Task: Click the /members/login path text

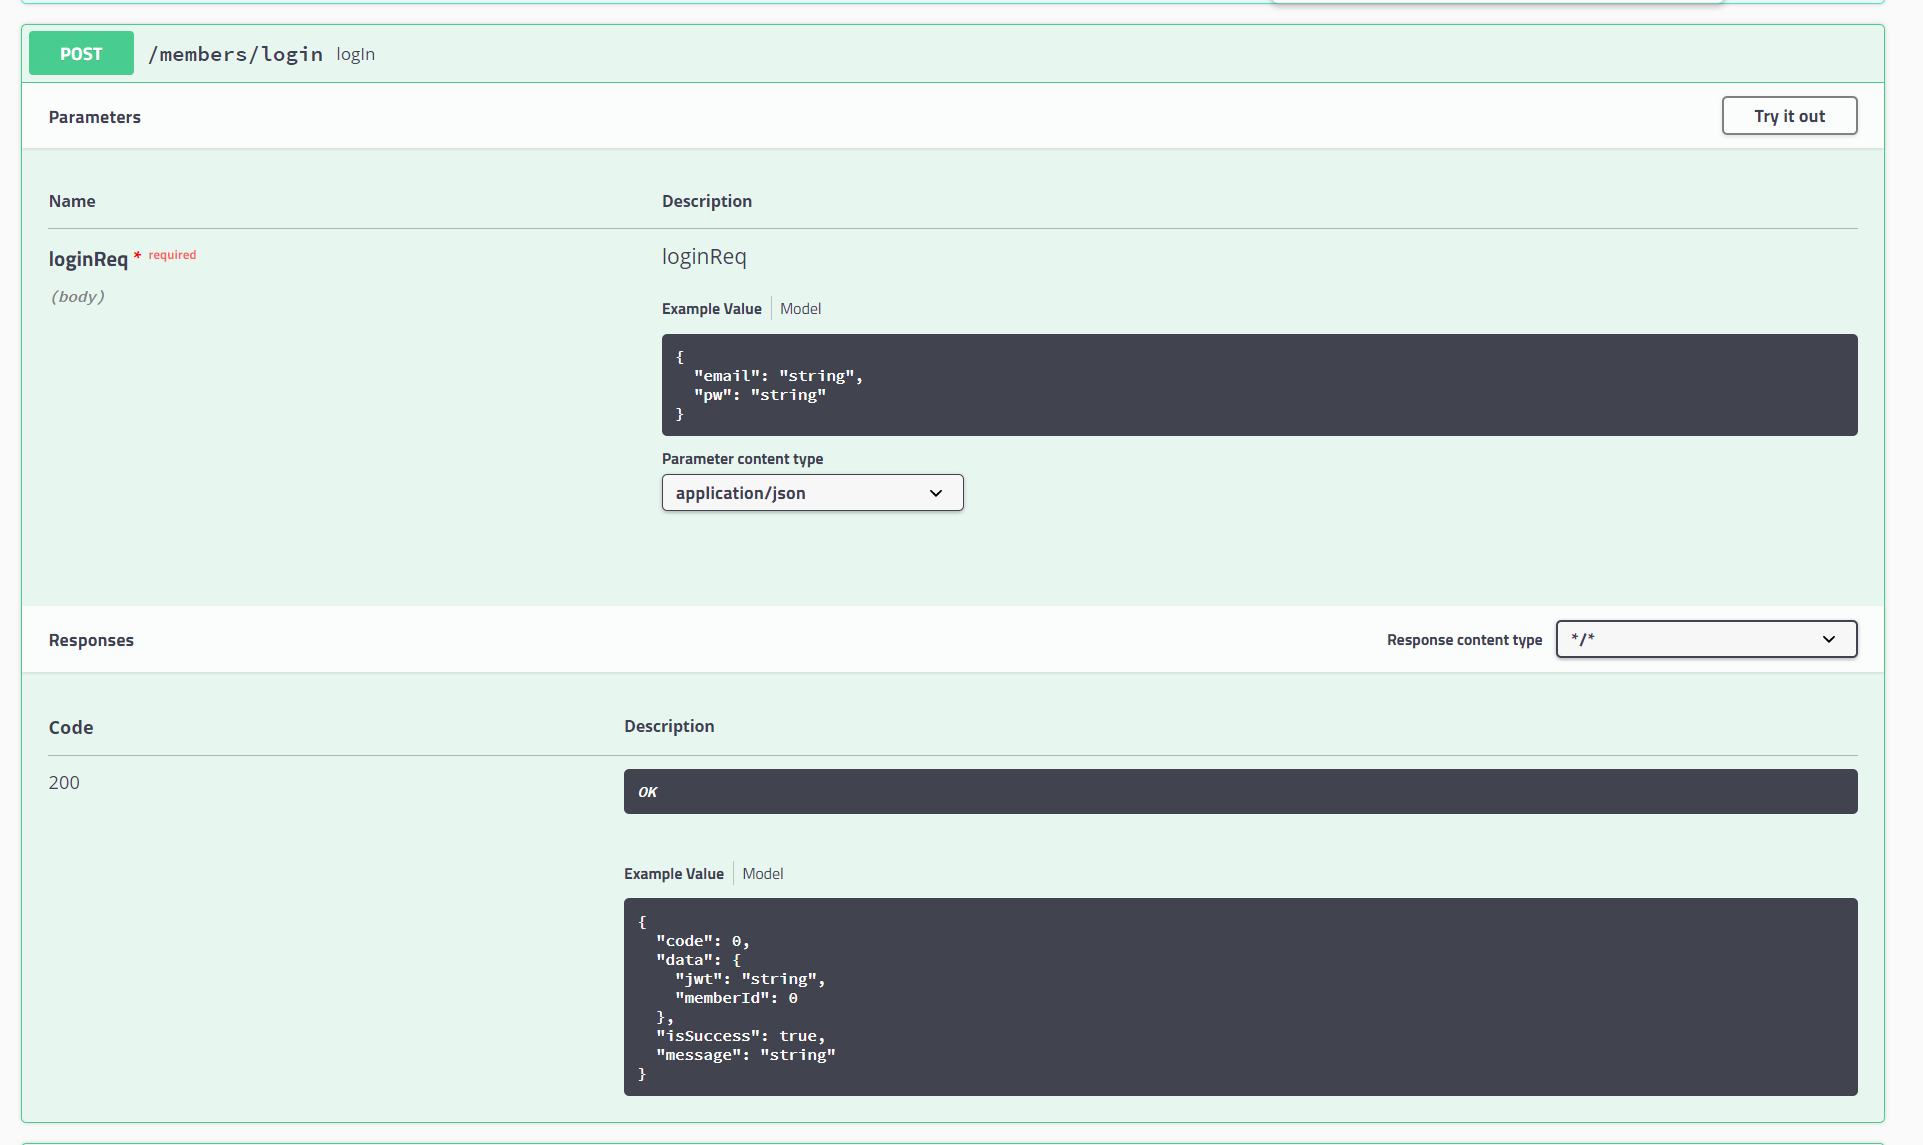Action: point(235,54)
